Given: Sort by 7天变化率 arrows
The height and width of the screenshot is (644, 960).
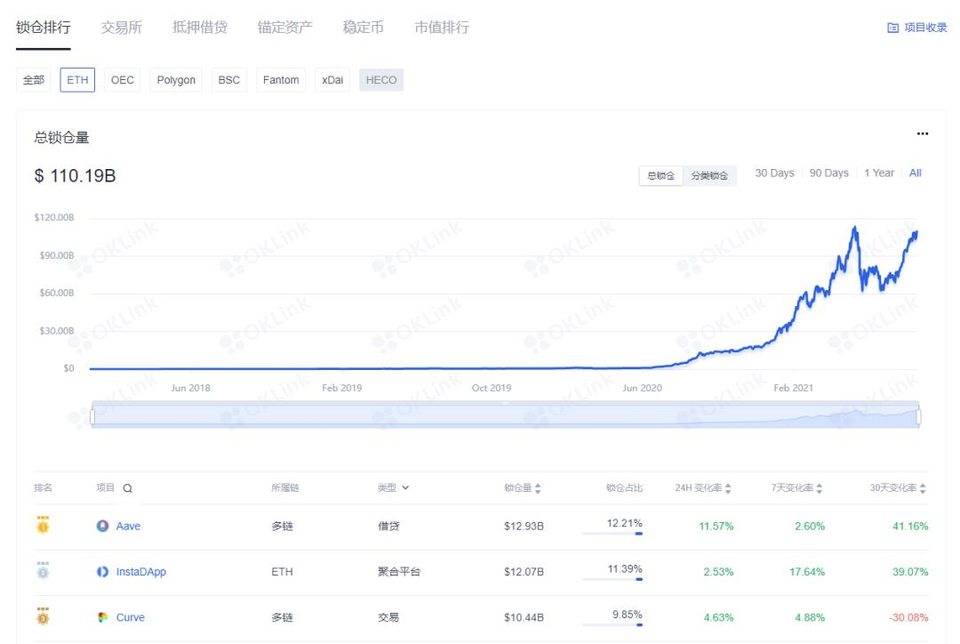Looking at the screenshot, I should (x=819, y=488).
